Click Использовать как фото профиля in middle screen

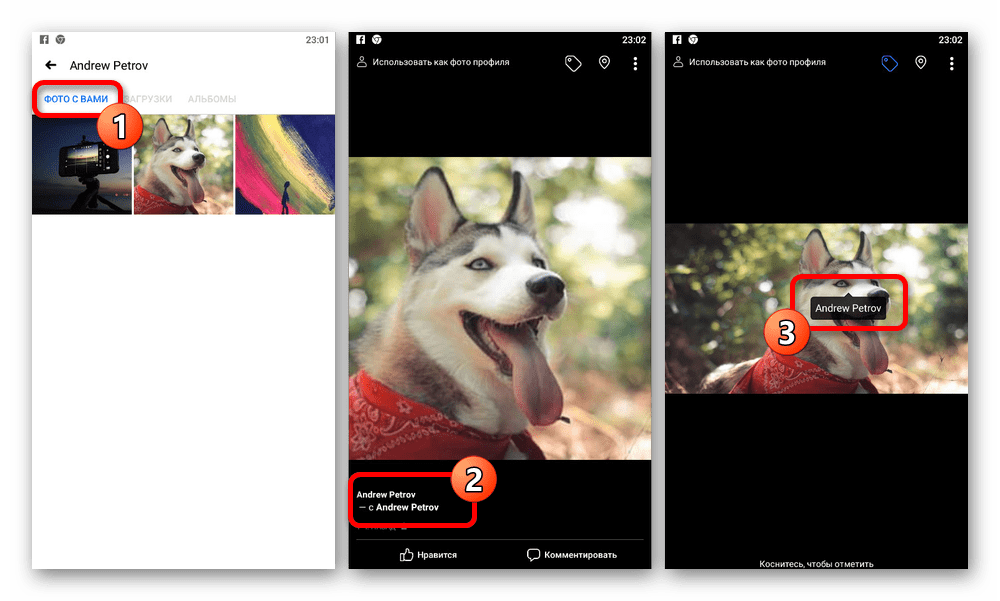pos(440,62)
